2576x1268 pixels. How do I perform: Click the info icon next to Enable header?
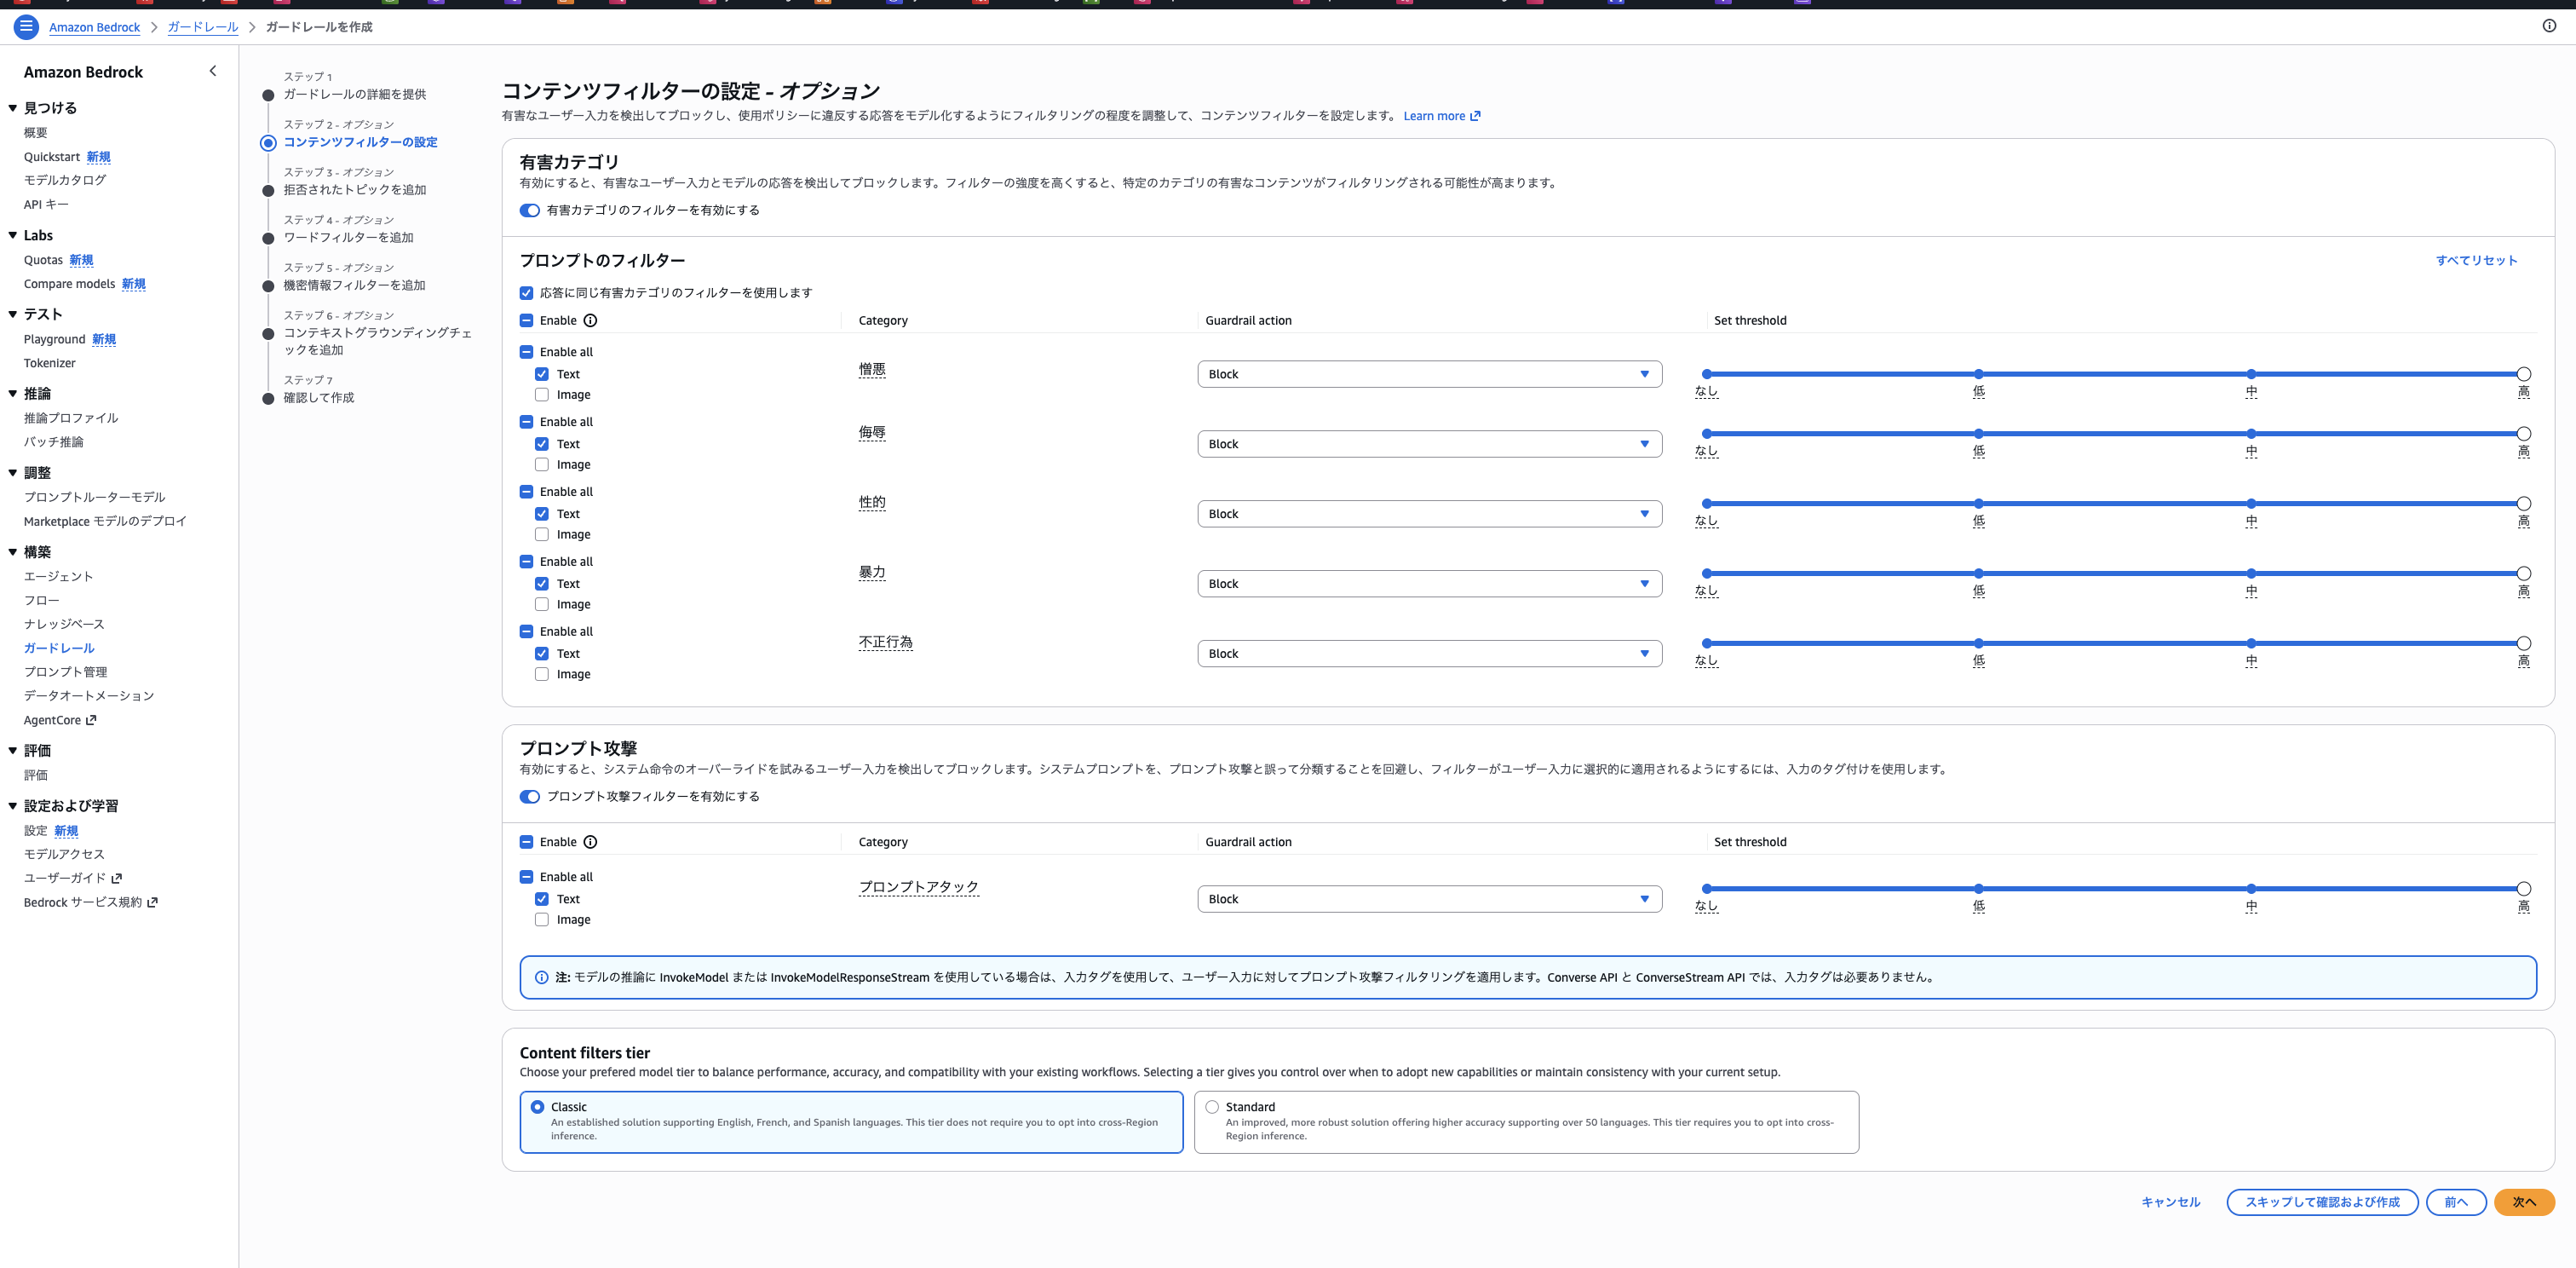coord(590,320)
